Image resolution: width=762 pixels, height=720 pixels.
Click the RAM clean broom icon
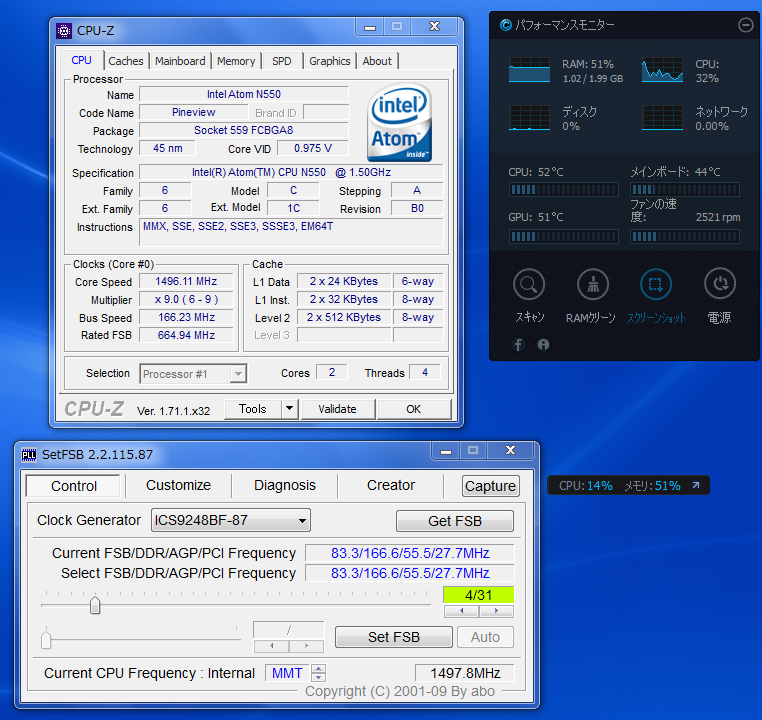(591, 285)
